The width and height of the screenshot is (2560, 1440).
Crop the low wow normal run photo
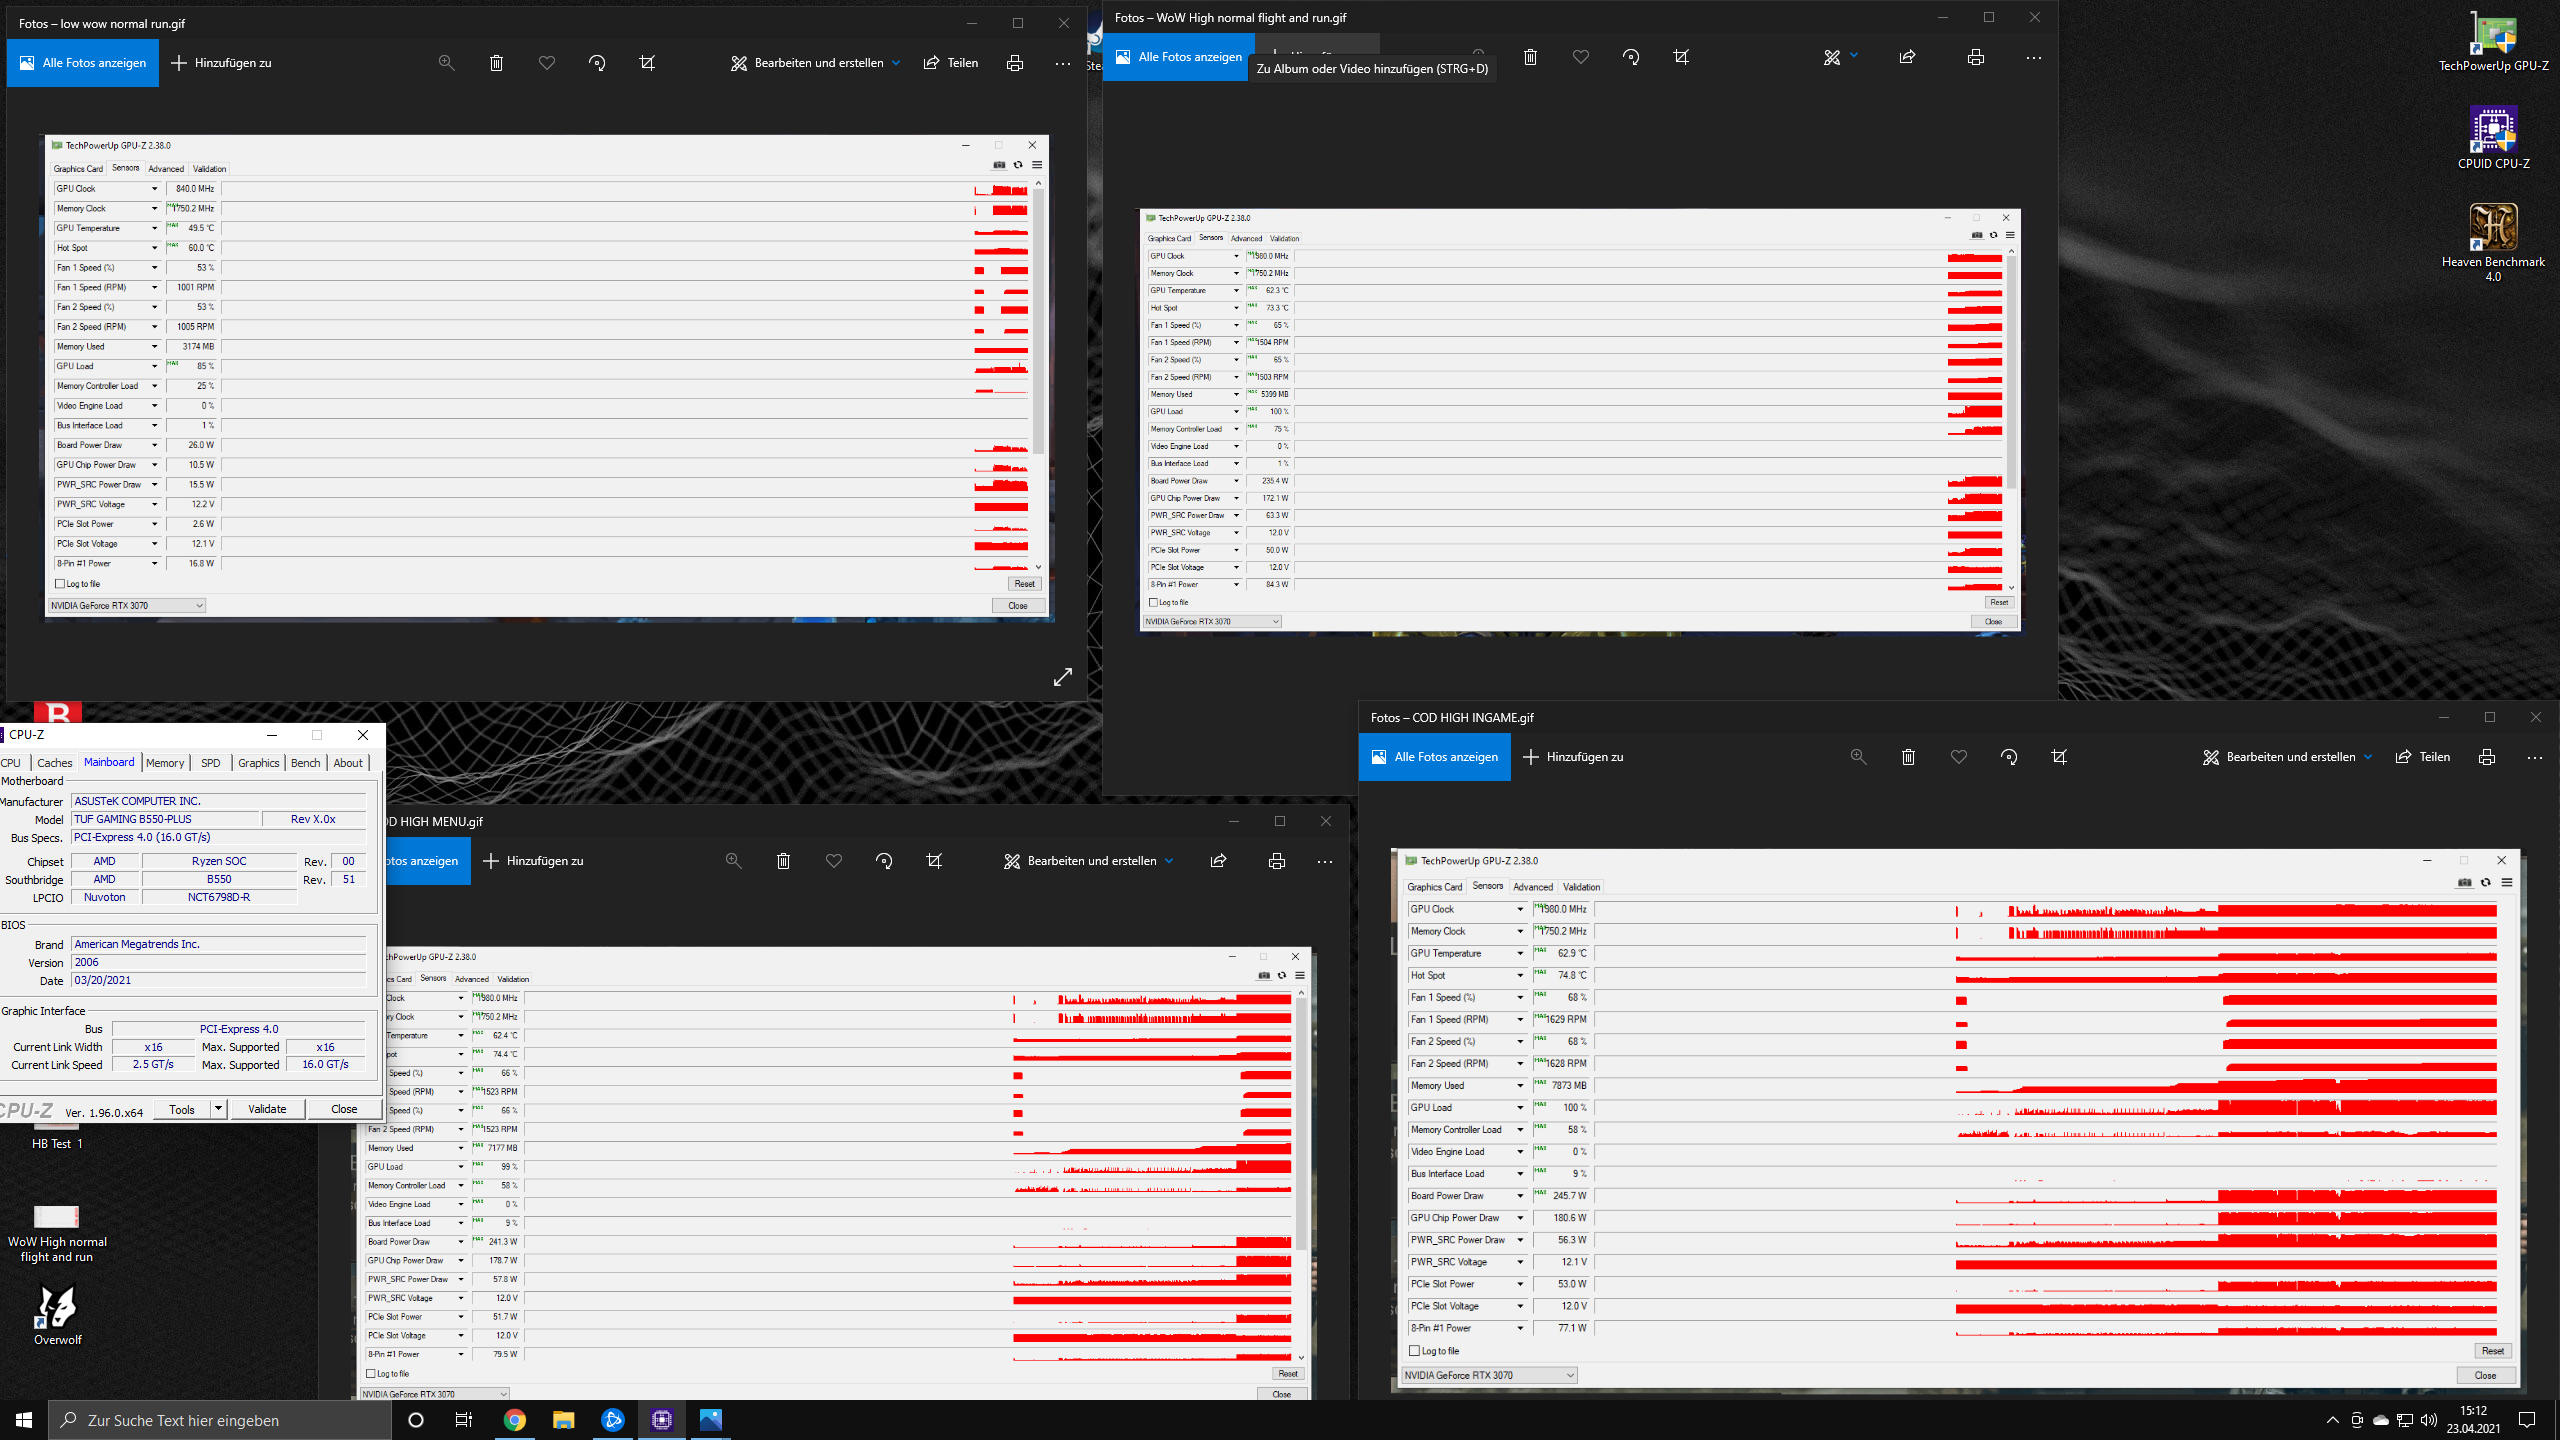[647, 63]
